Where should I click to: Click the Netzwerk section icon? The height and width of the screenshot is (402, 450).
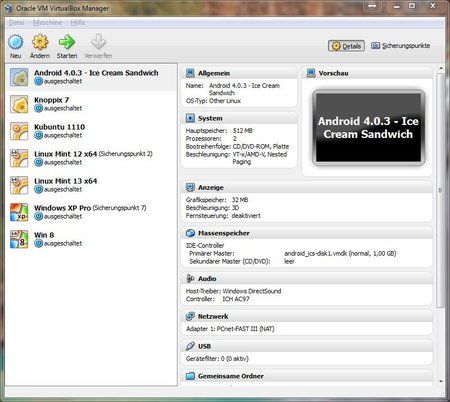(x=190, y=316)
